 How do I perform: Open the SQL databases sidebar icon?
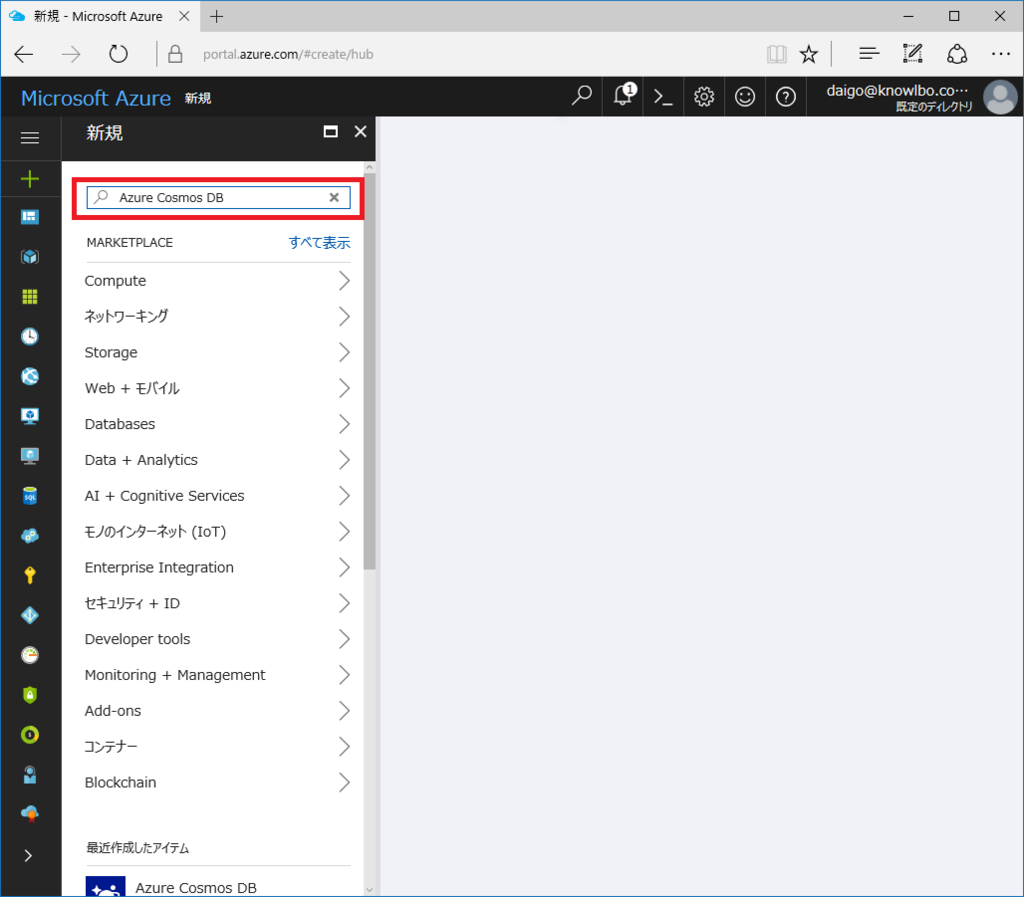(x=30, y=496)
